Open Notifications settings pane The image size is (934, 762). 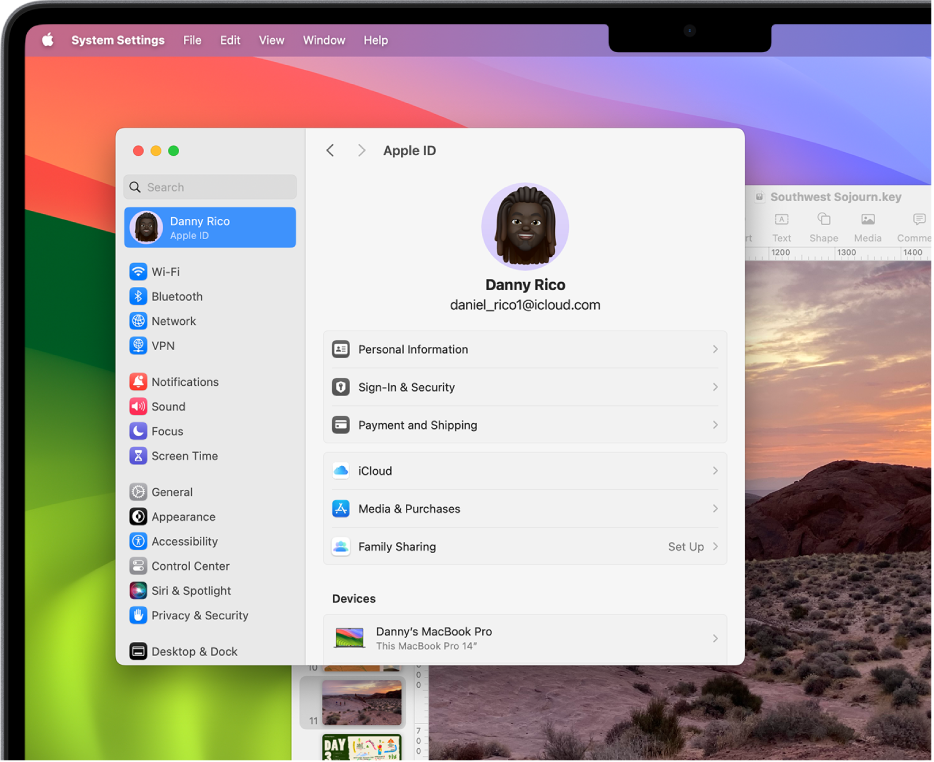point(184,382)
